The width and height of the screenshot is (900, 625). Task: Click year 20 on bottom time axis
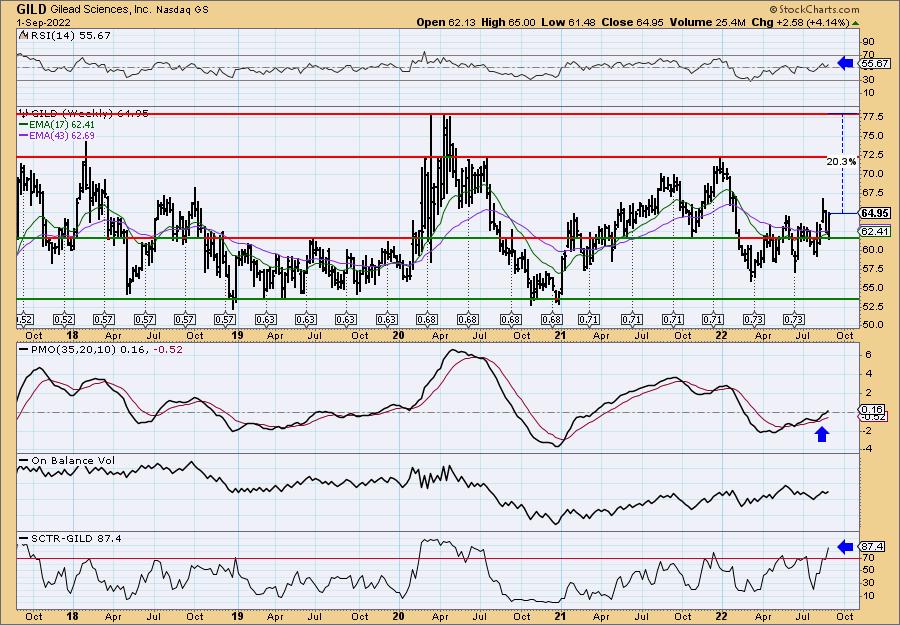(x=398, y=617)
